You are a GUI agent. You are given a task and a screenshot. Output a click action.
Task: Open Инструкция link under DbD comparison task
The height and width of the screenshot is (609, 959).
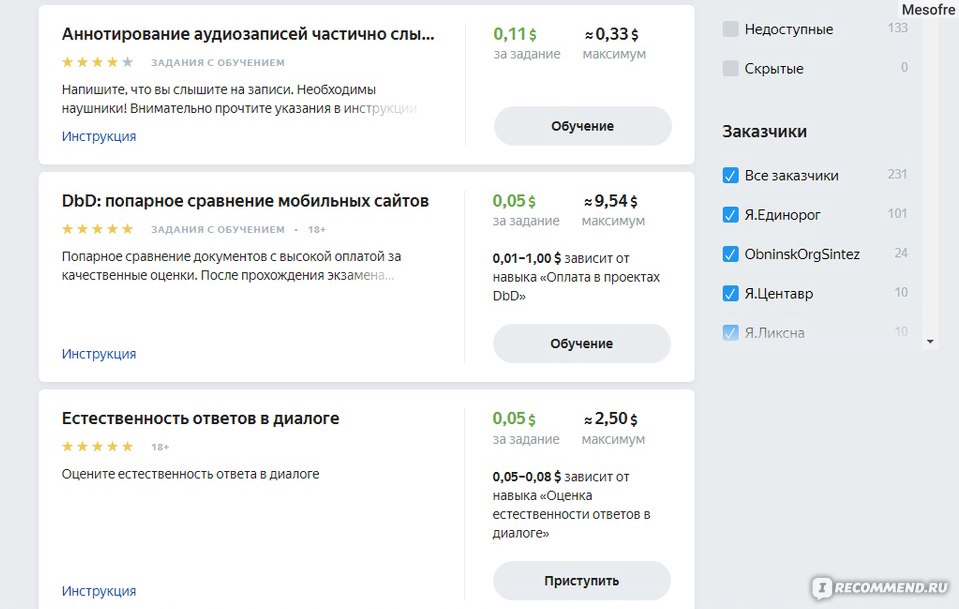tap(99, 354)
